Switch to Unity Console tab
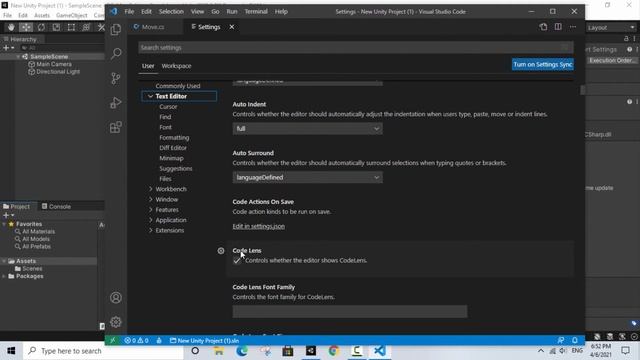The width and height of the screenshot is (640, 360). 56,207
